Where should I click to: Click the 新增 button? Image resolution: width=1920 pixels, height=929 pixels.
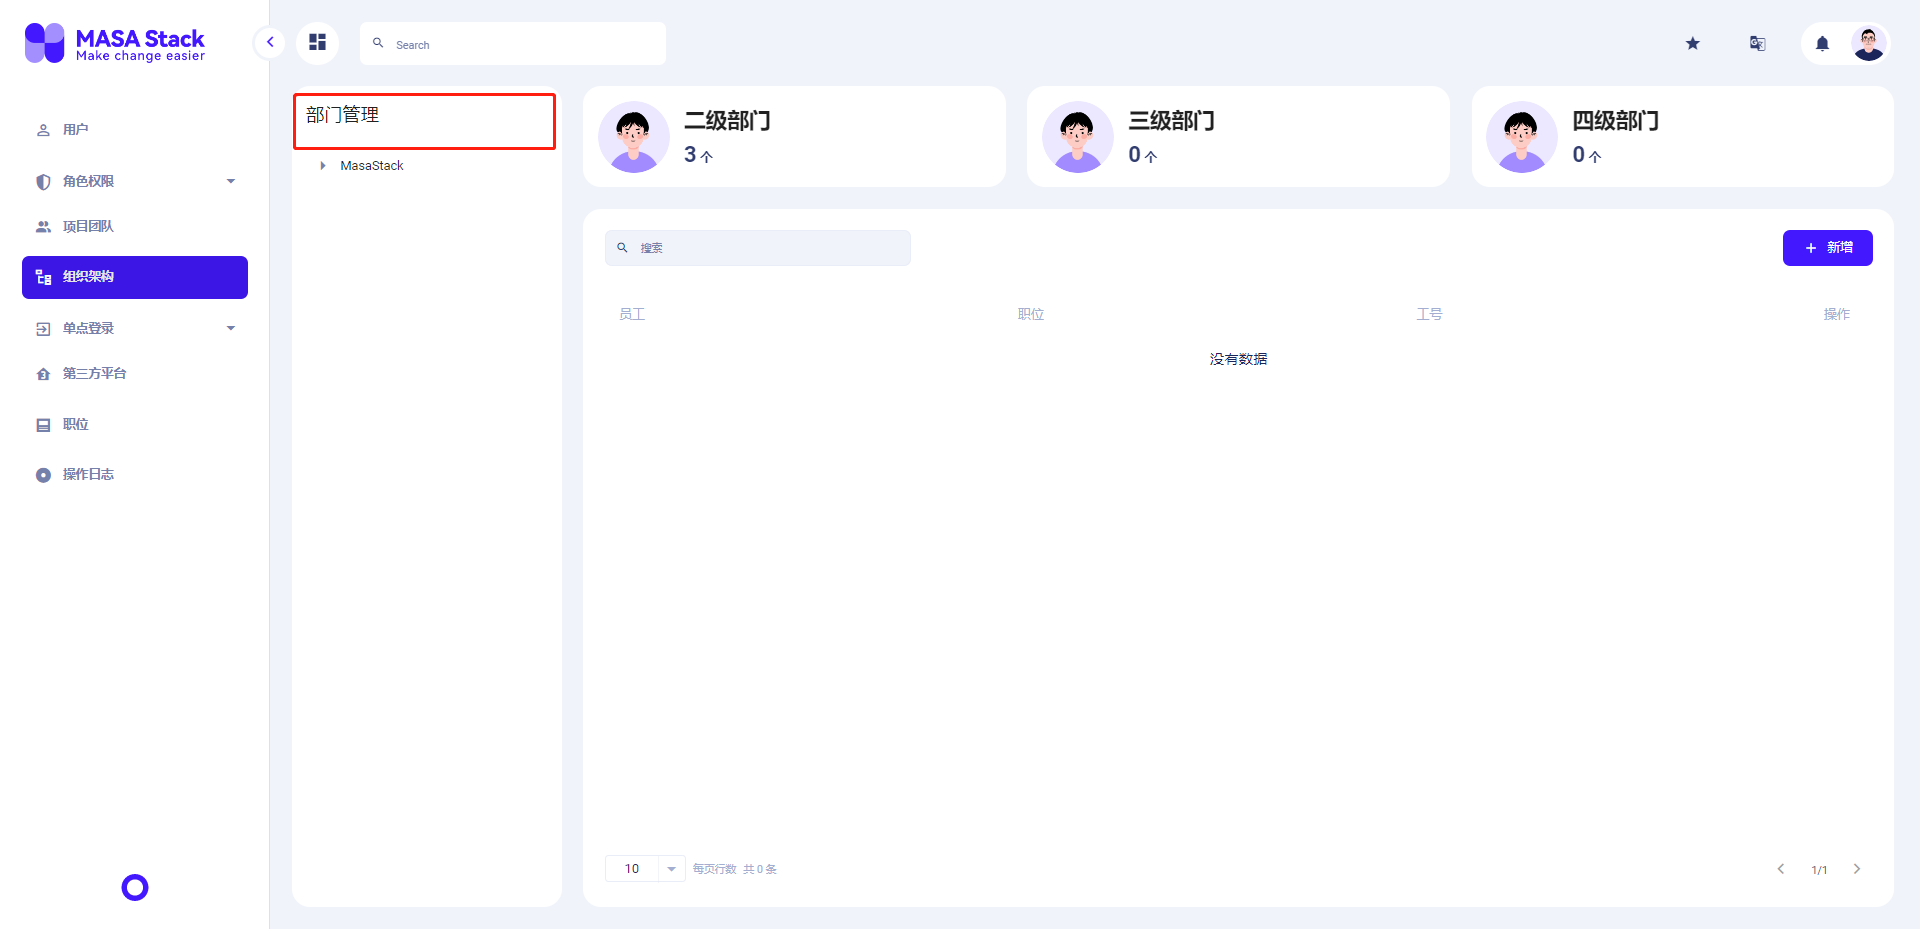tap(1827, 248)
